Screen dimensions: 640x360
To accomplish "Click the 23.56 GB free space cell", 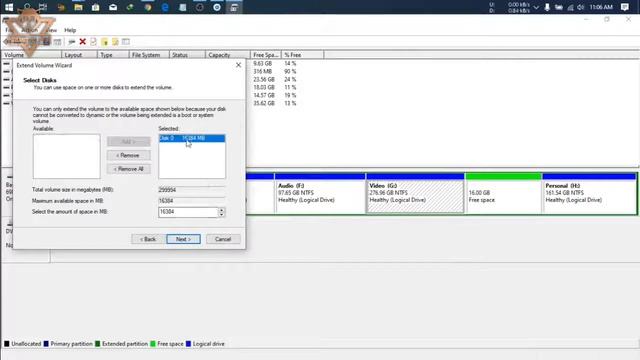I will tap(264, 80).
